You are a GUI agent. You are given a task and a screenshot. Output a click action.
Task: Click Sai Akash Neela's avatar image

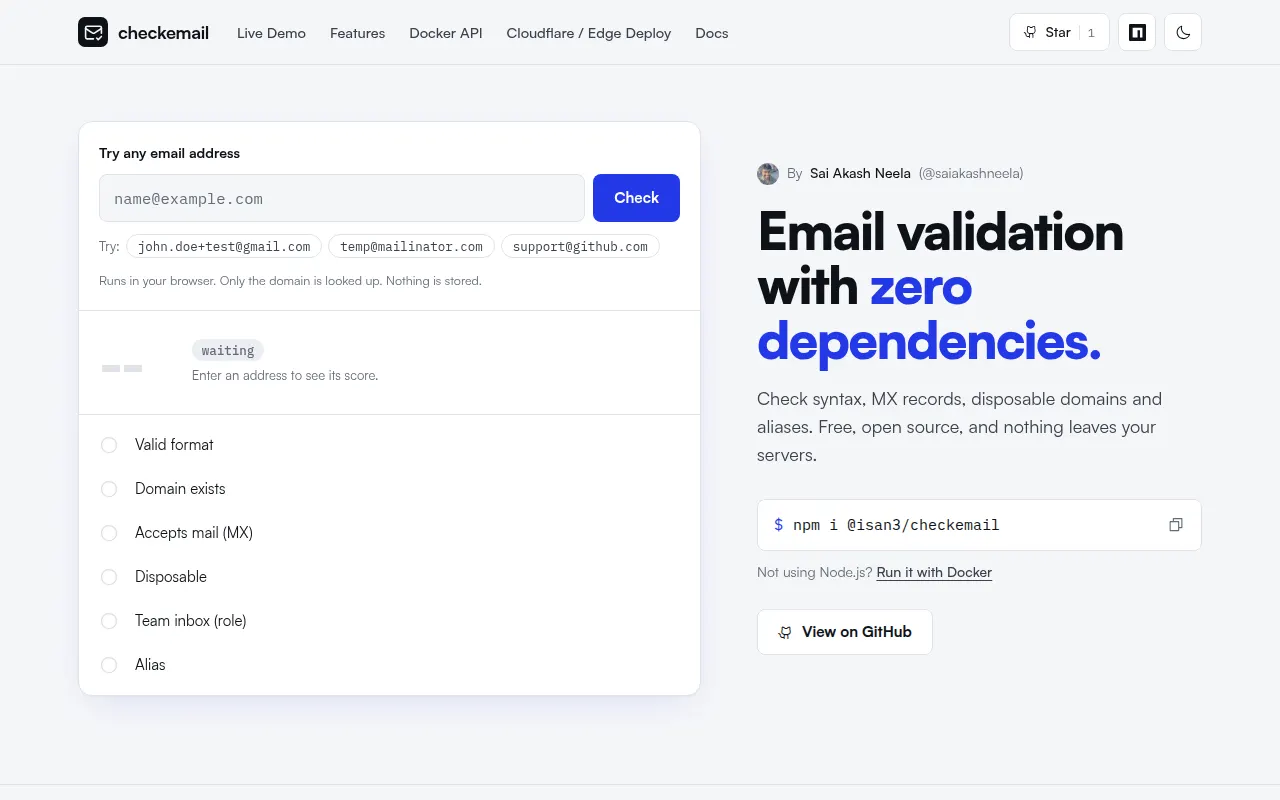pos(768,173)
